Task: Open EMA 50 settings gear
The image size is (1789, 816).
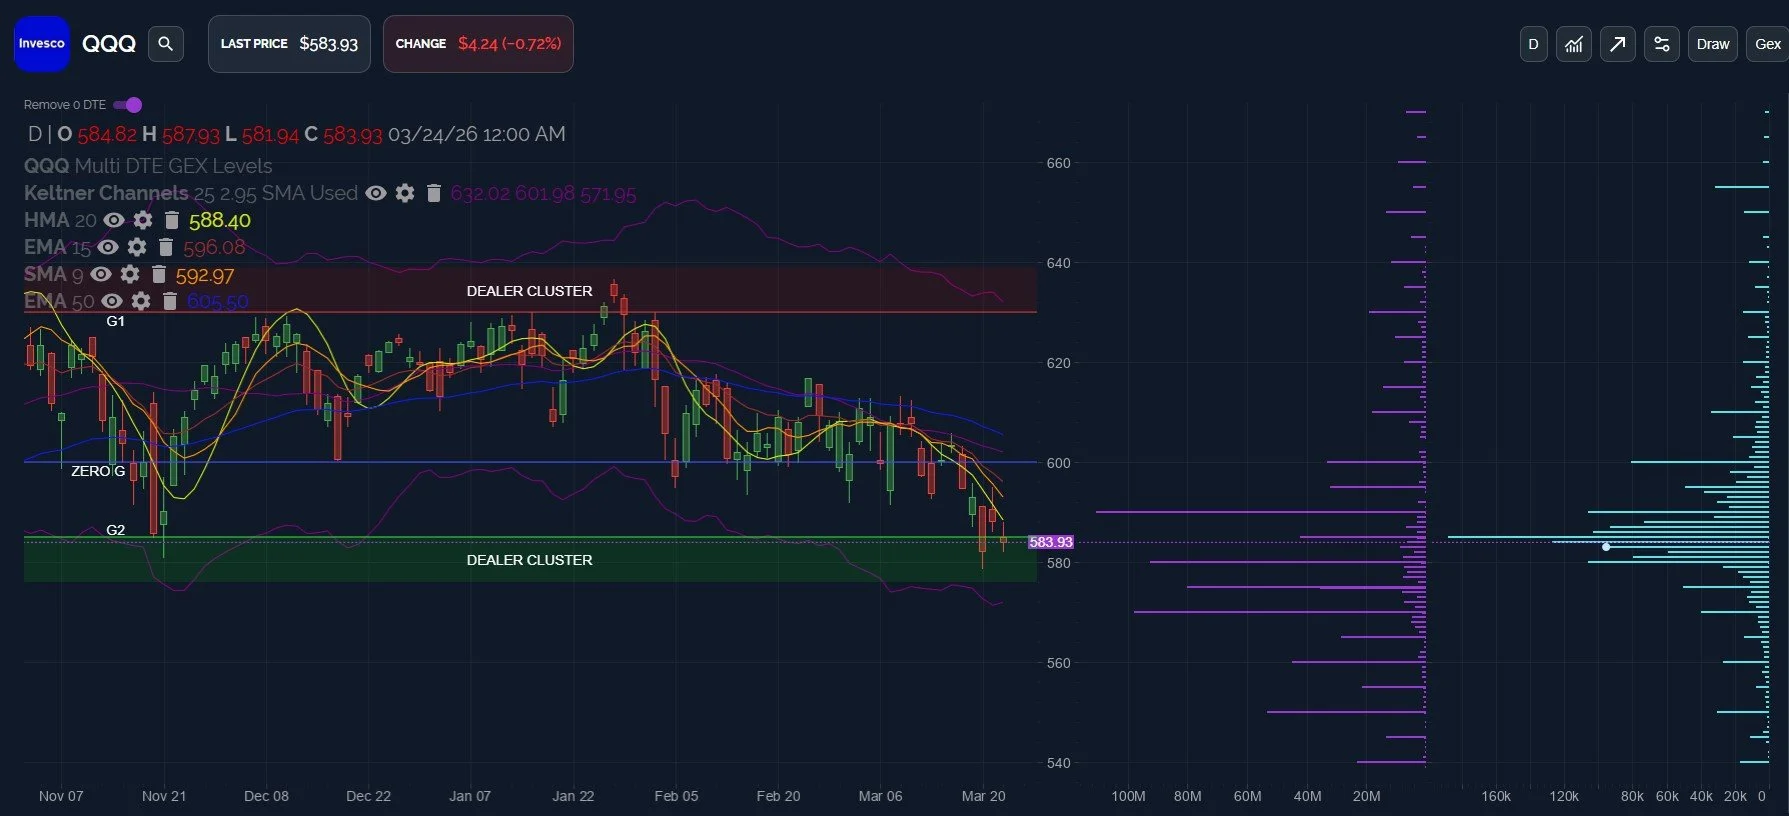Action: pos(141,301)
